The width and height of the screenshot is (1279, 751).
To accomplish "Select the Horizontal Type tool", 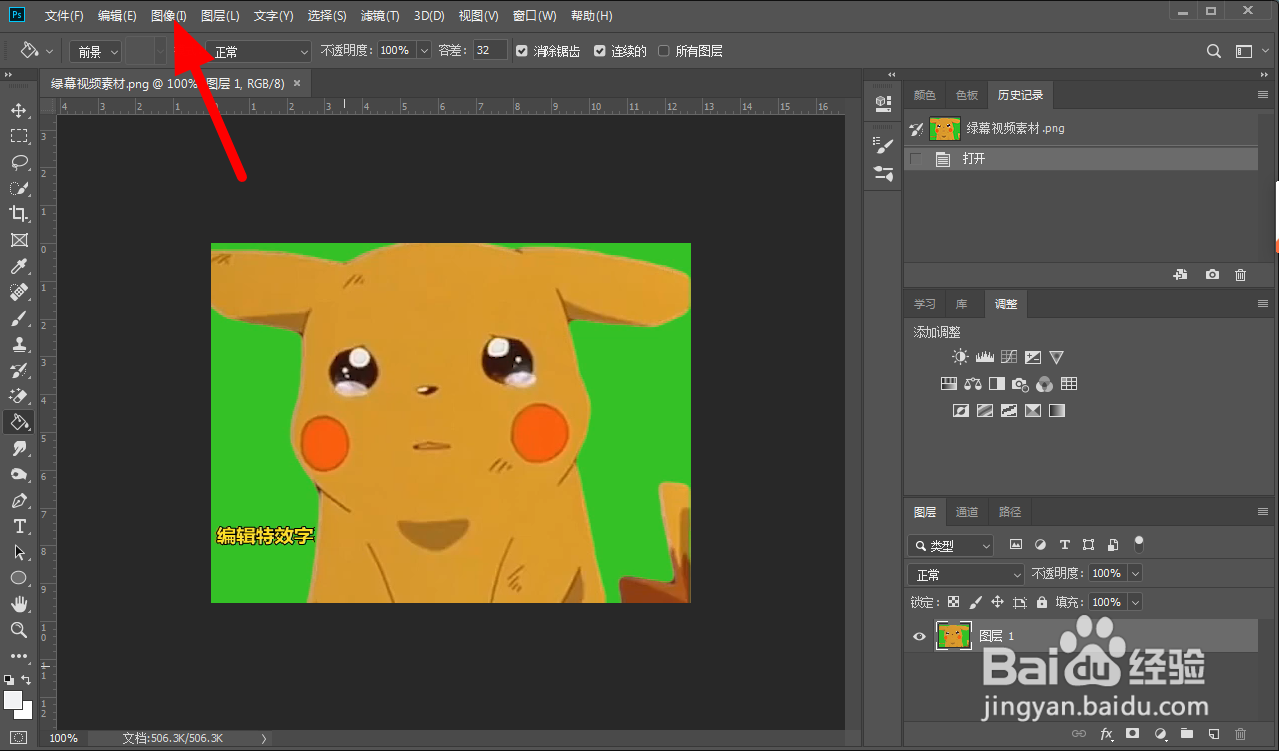I will click(x=19, y=526).
